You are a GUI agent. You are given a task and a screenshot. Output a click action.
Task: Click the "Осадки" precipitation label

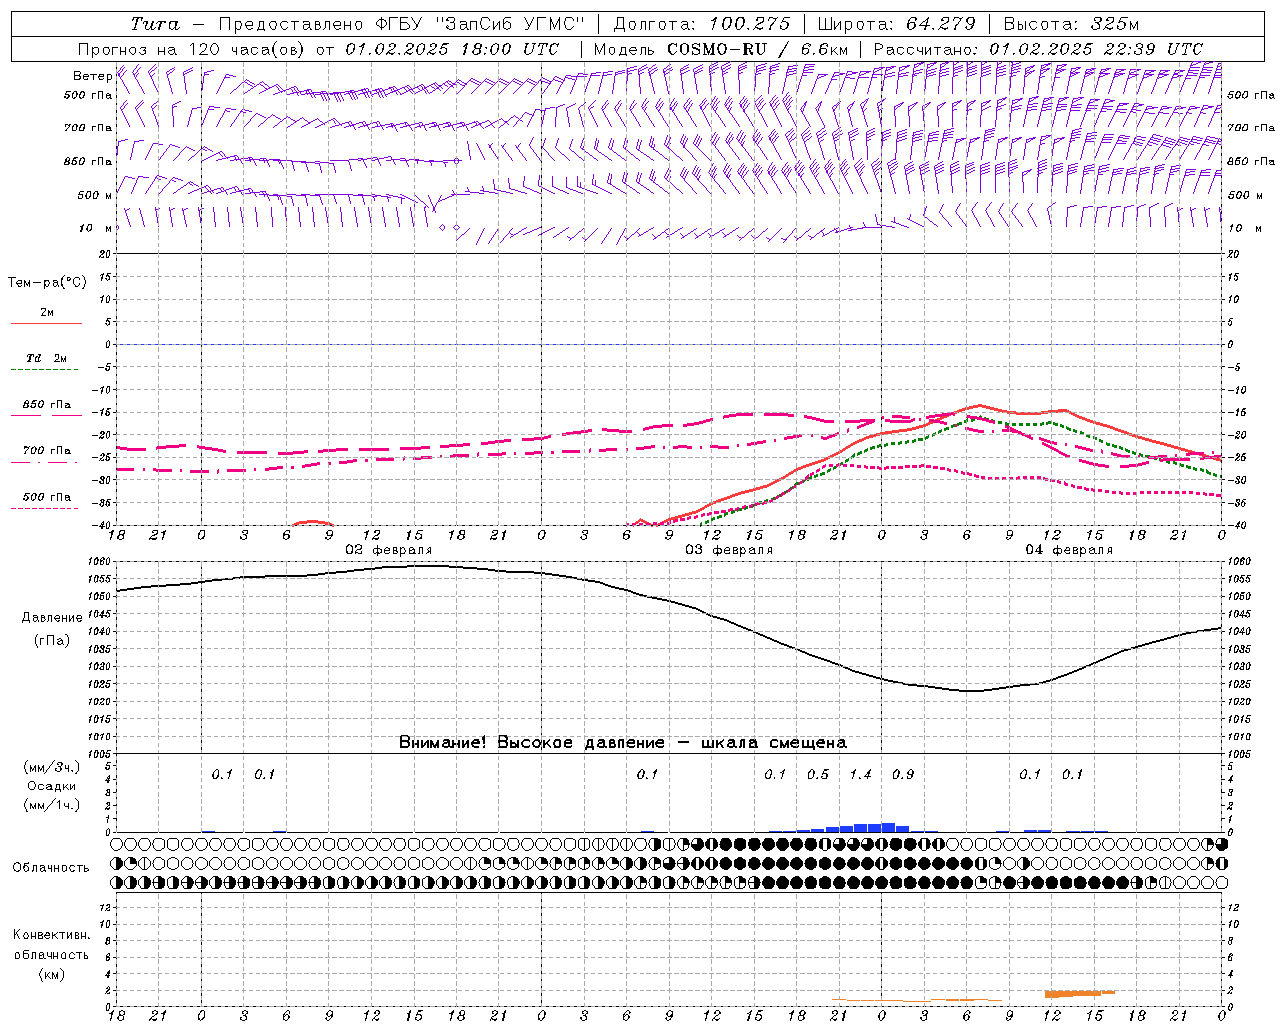(52, 786)
